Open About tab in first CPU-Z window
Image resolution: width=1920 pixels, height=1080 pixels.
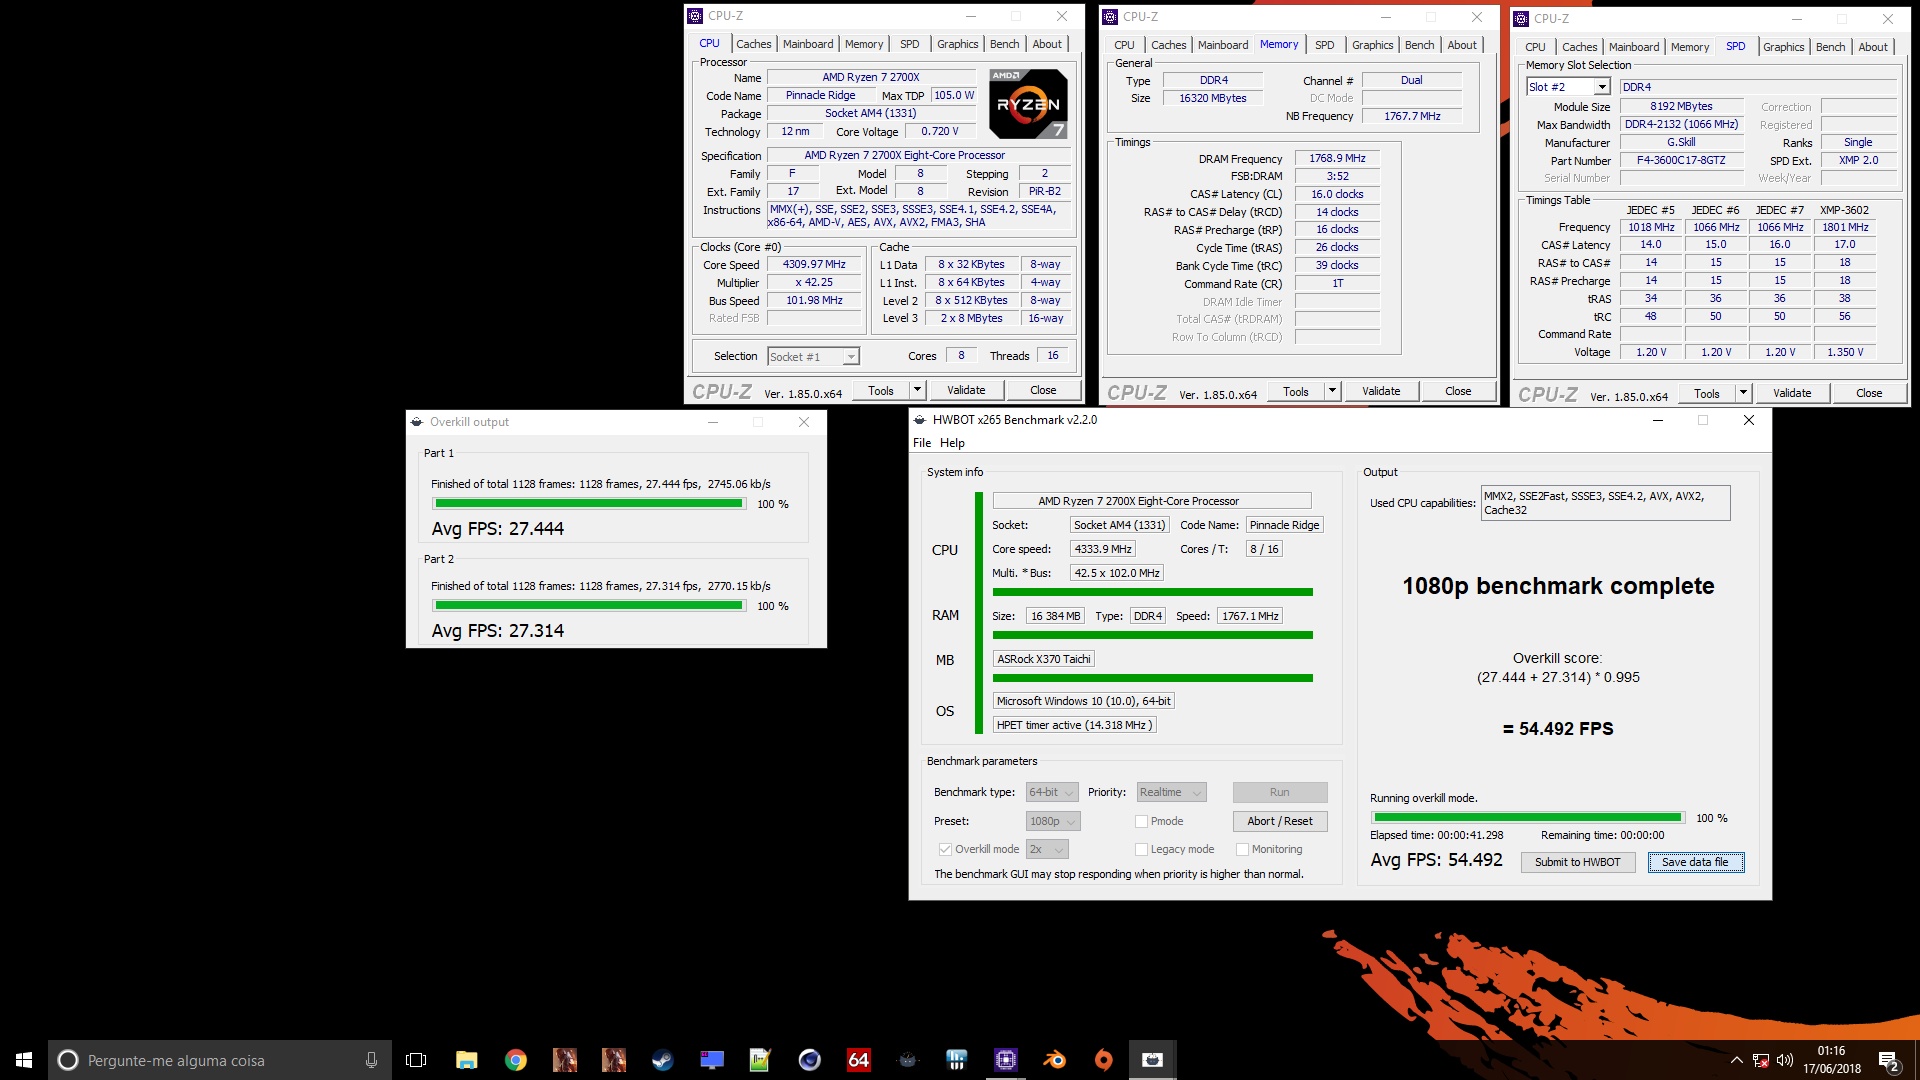click(1047, 44)
